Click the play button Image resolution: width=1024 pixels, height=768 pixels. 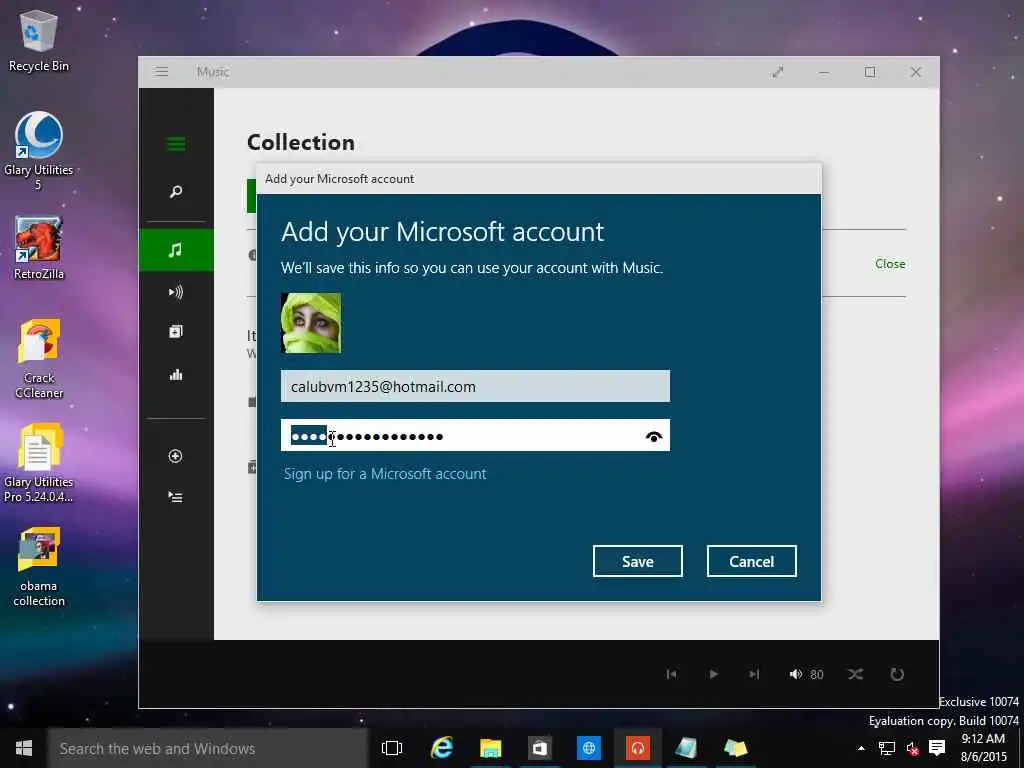point(713,674)
